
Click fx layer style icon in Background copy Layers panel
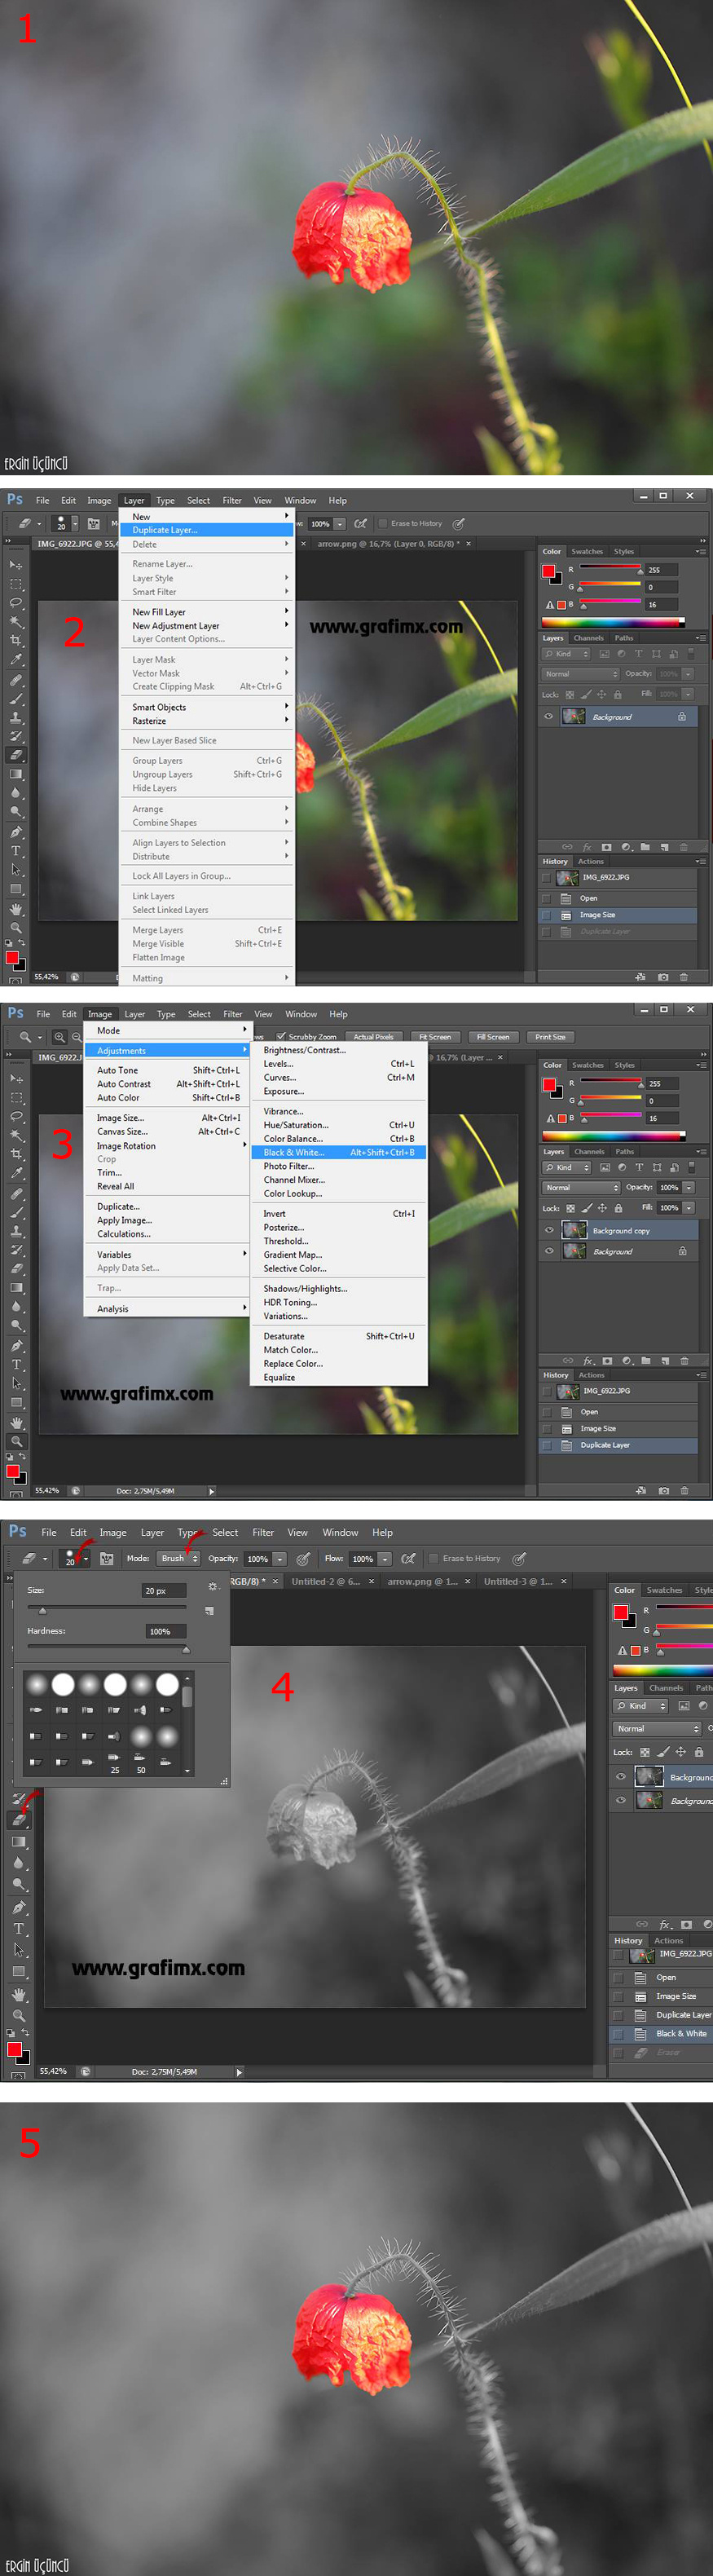(588, 1360)
